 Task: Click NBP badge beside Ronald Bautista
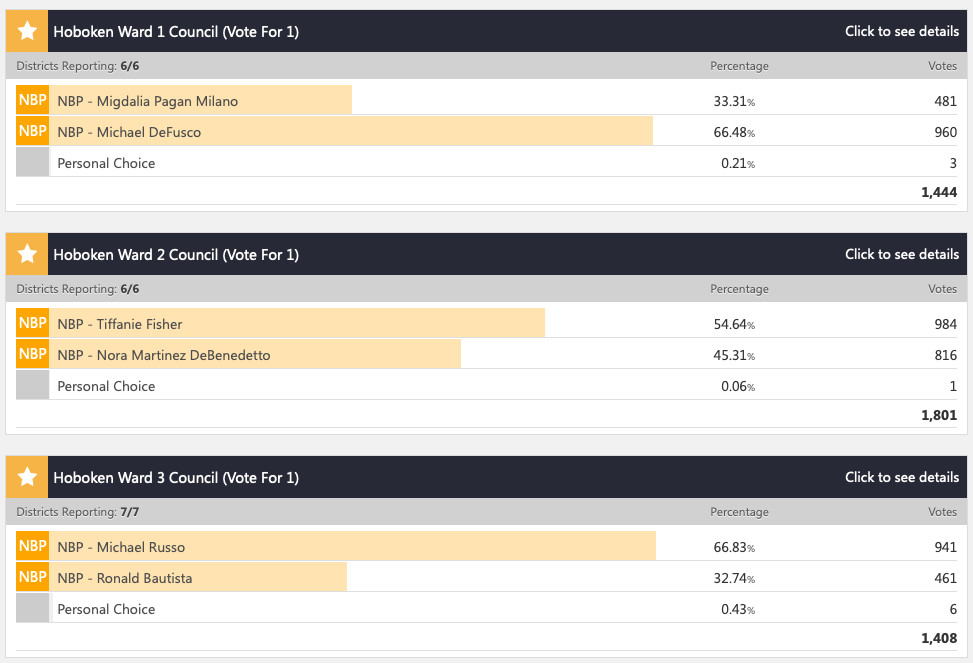pyautogui.click(x=33, y=578)
